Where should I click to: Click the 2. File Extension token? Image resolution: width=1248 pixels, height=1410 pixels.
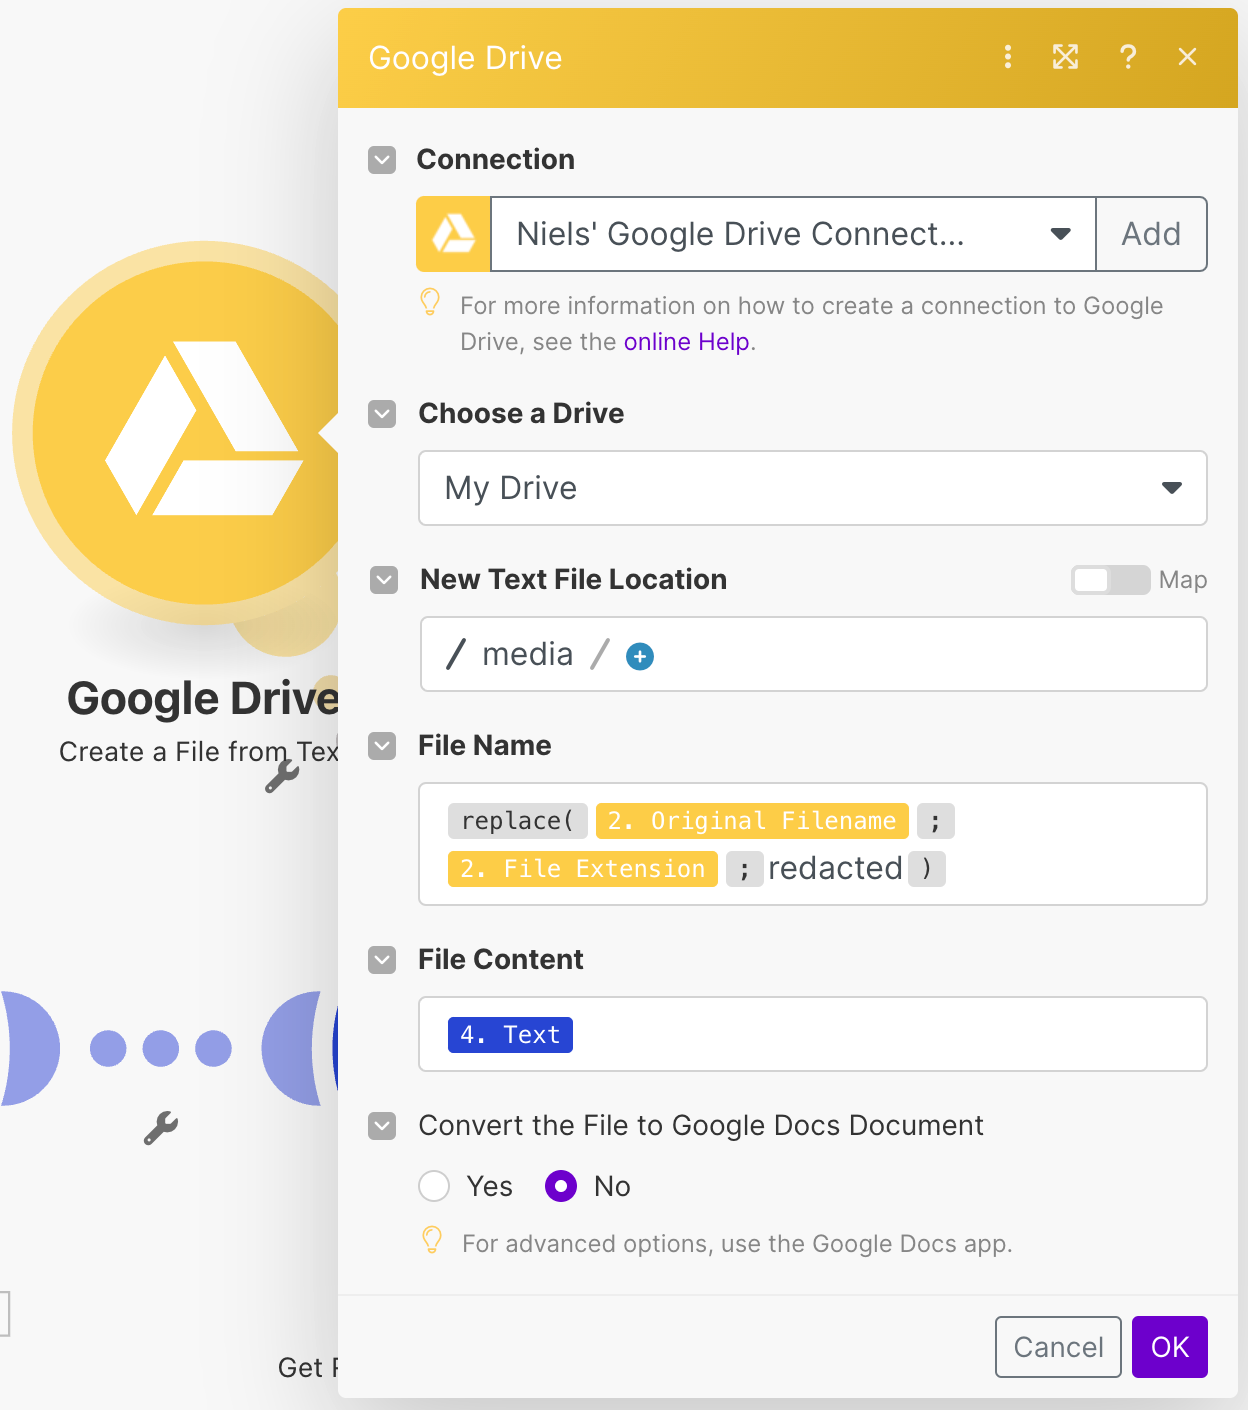tap(583, 869)
